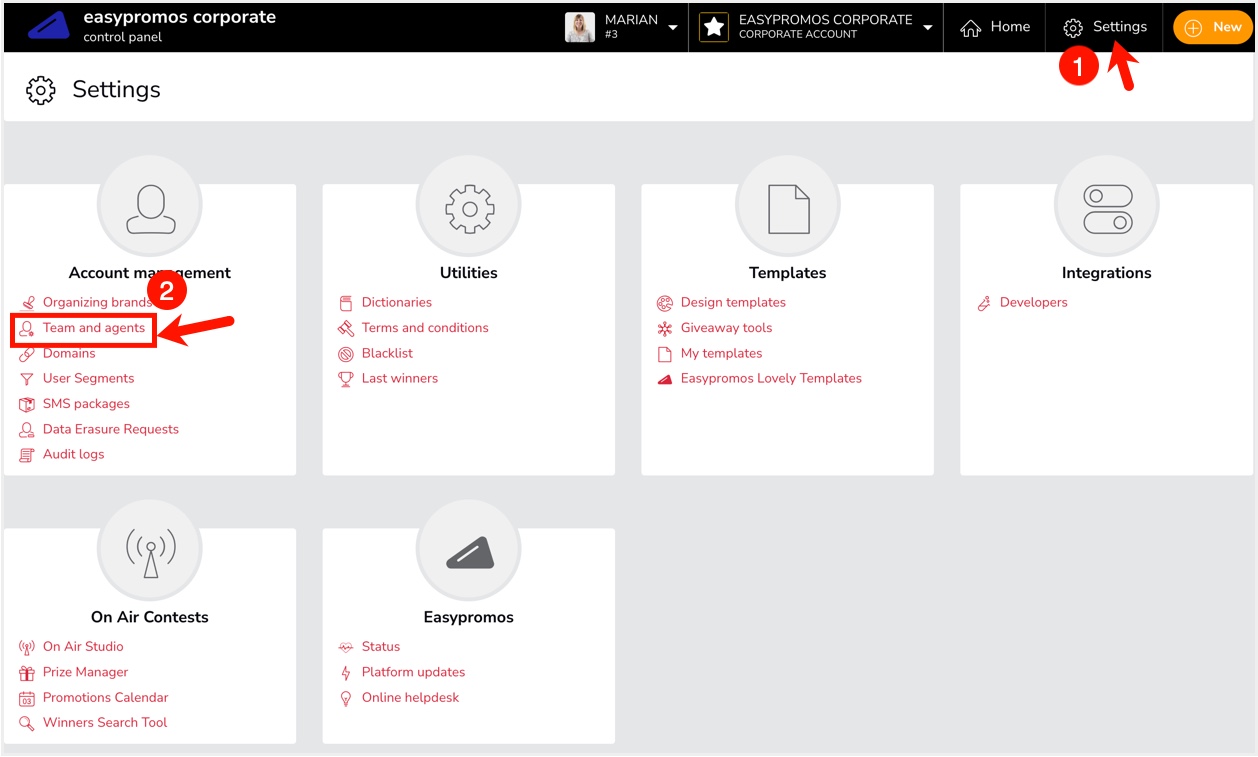
Task: Click the palette icon beside Design templates
Action: [x=665, y=303]
